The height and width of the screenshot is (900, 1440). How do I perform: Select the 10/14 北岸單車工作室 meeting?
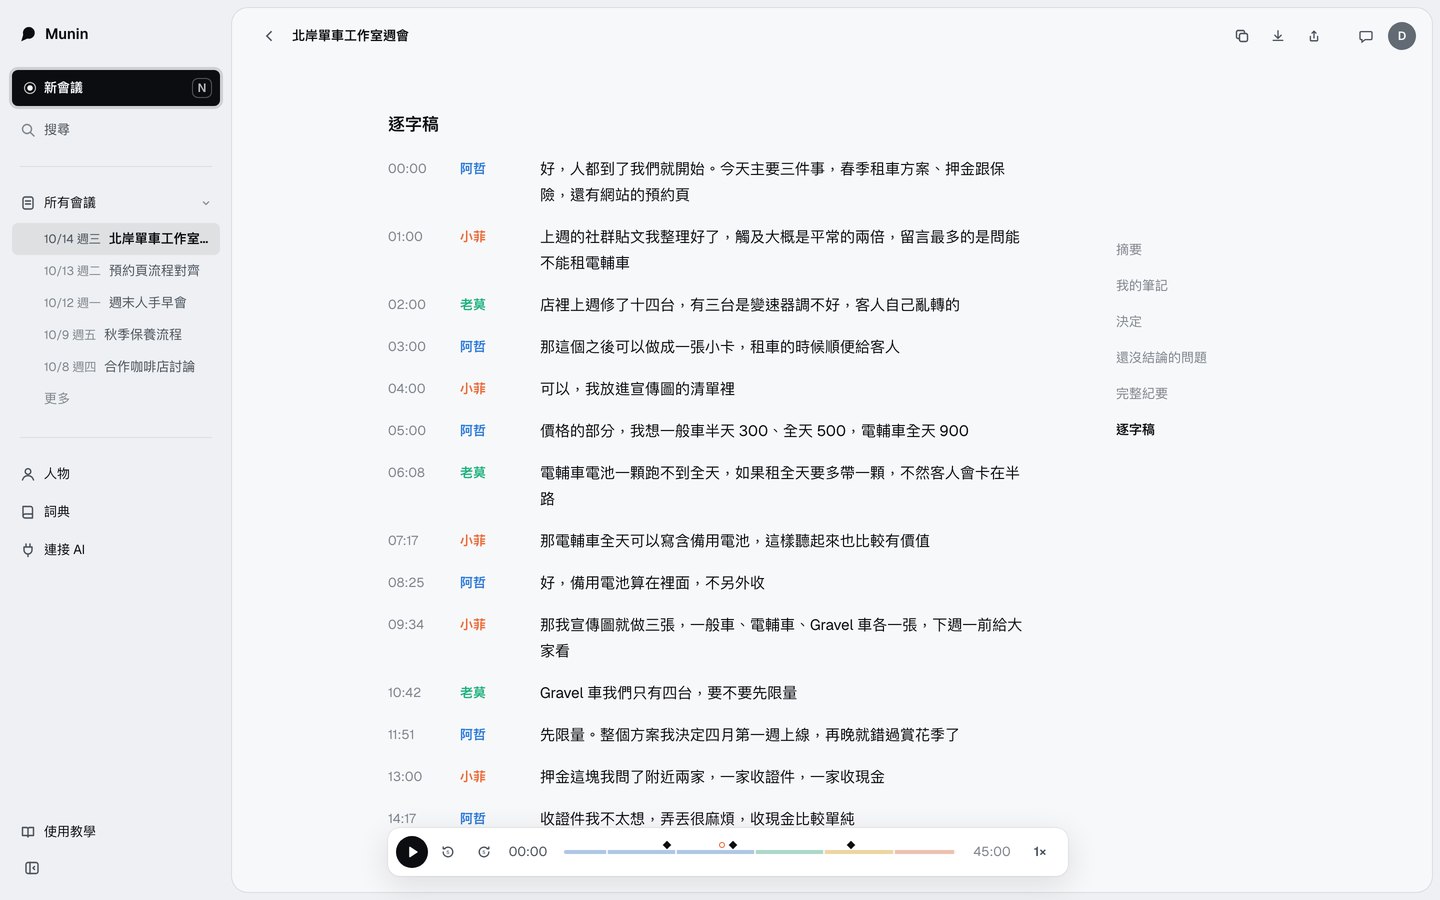point(116,239)
